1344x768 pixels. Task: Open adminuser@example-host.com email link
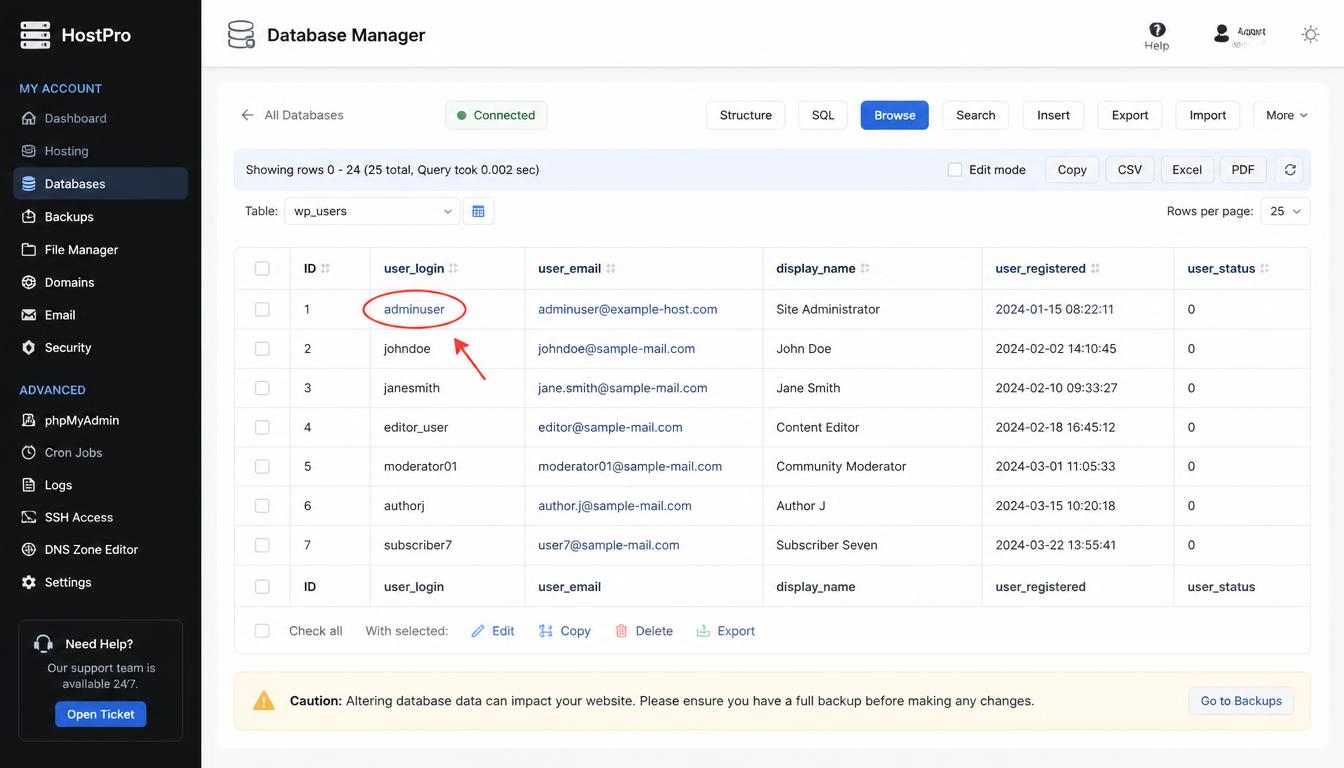point(628,310)
